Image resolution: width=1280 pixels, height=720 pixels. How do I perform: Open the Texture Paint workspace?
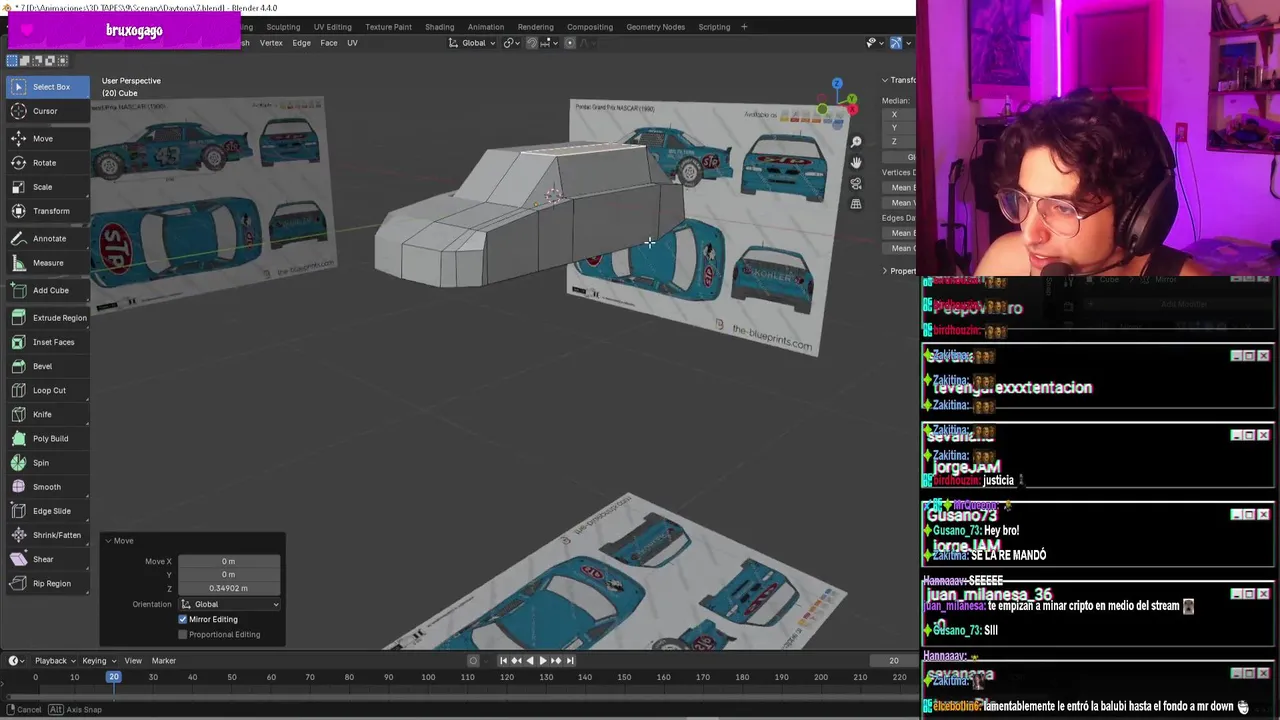388,27
